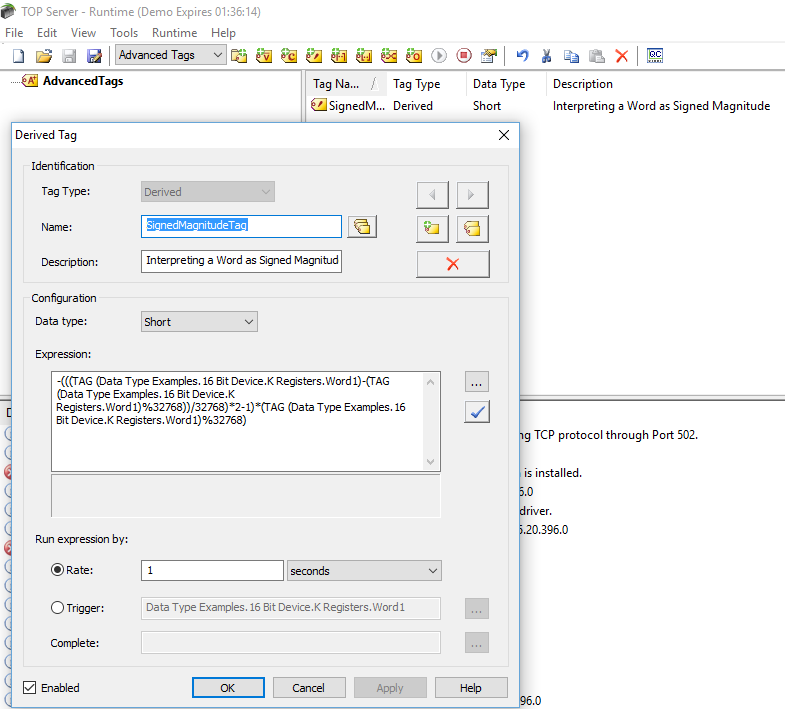Click the duplicate tag button in Identification
The height and width of the screenshot is (709, 785).
pos(472,229)
